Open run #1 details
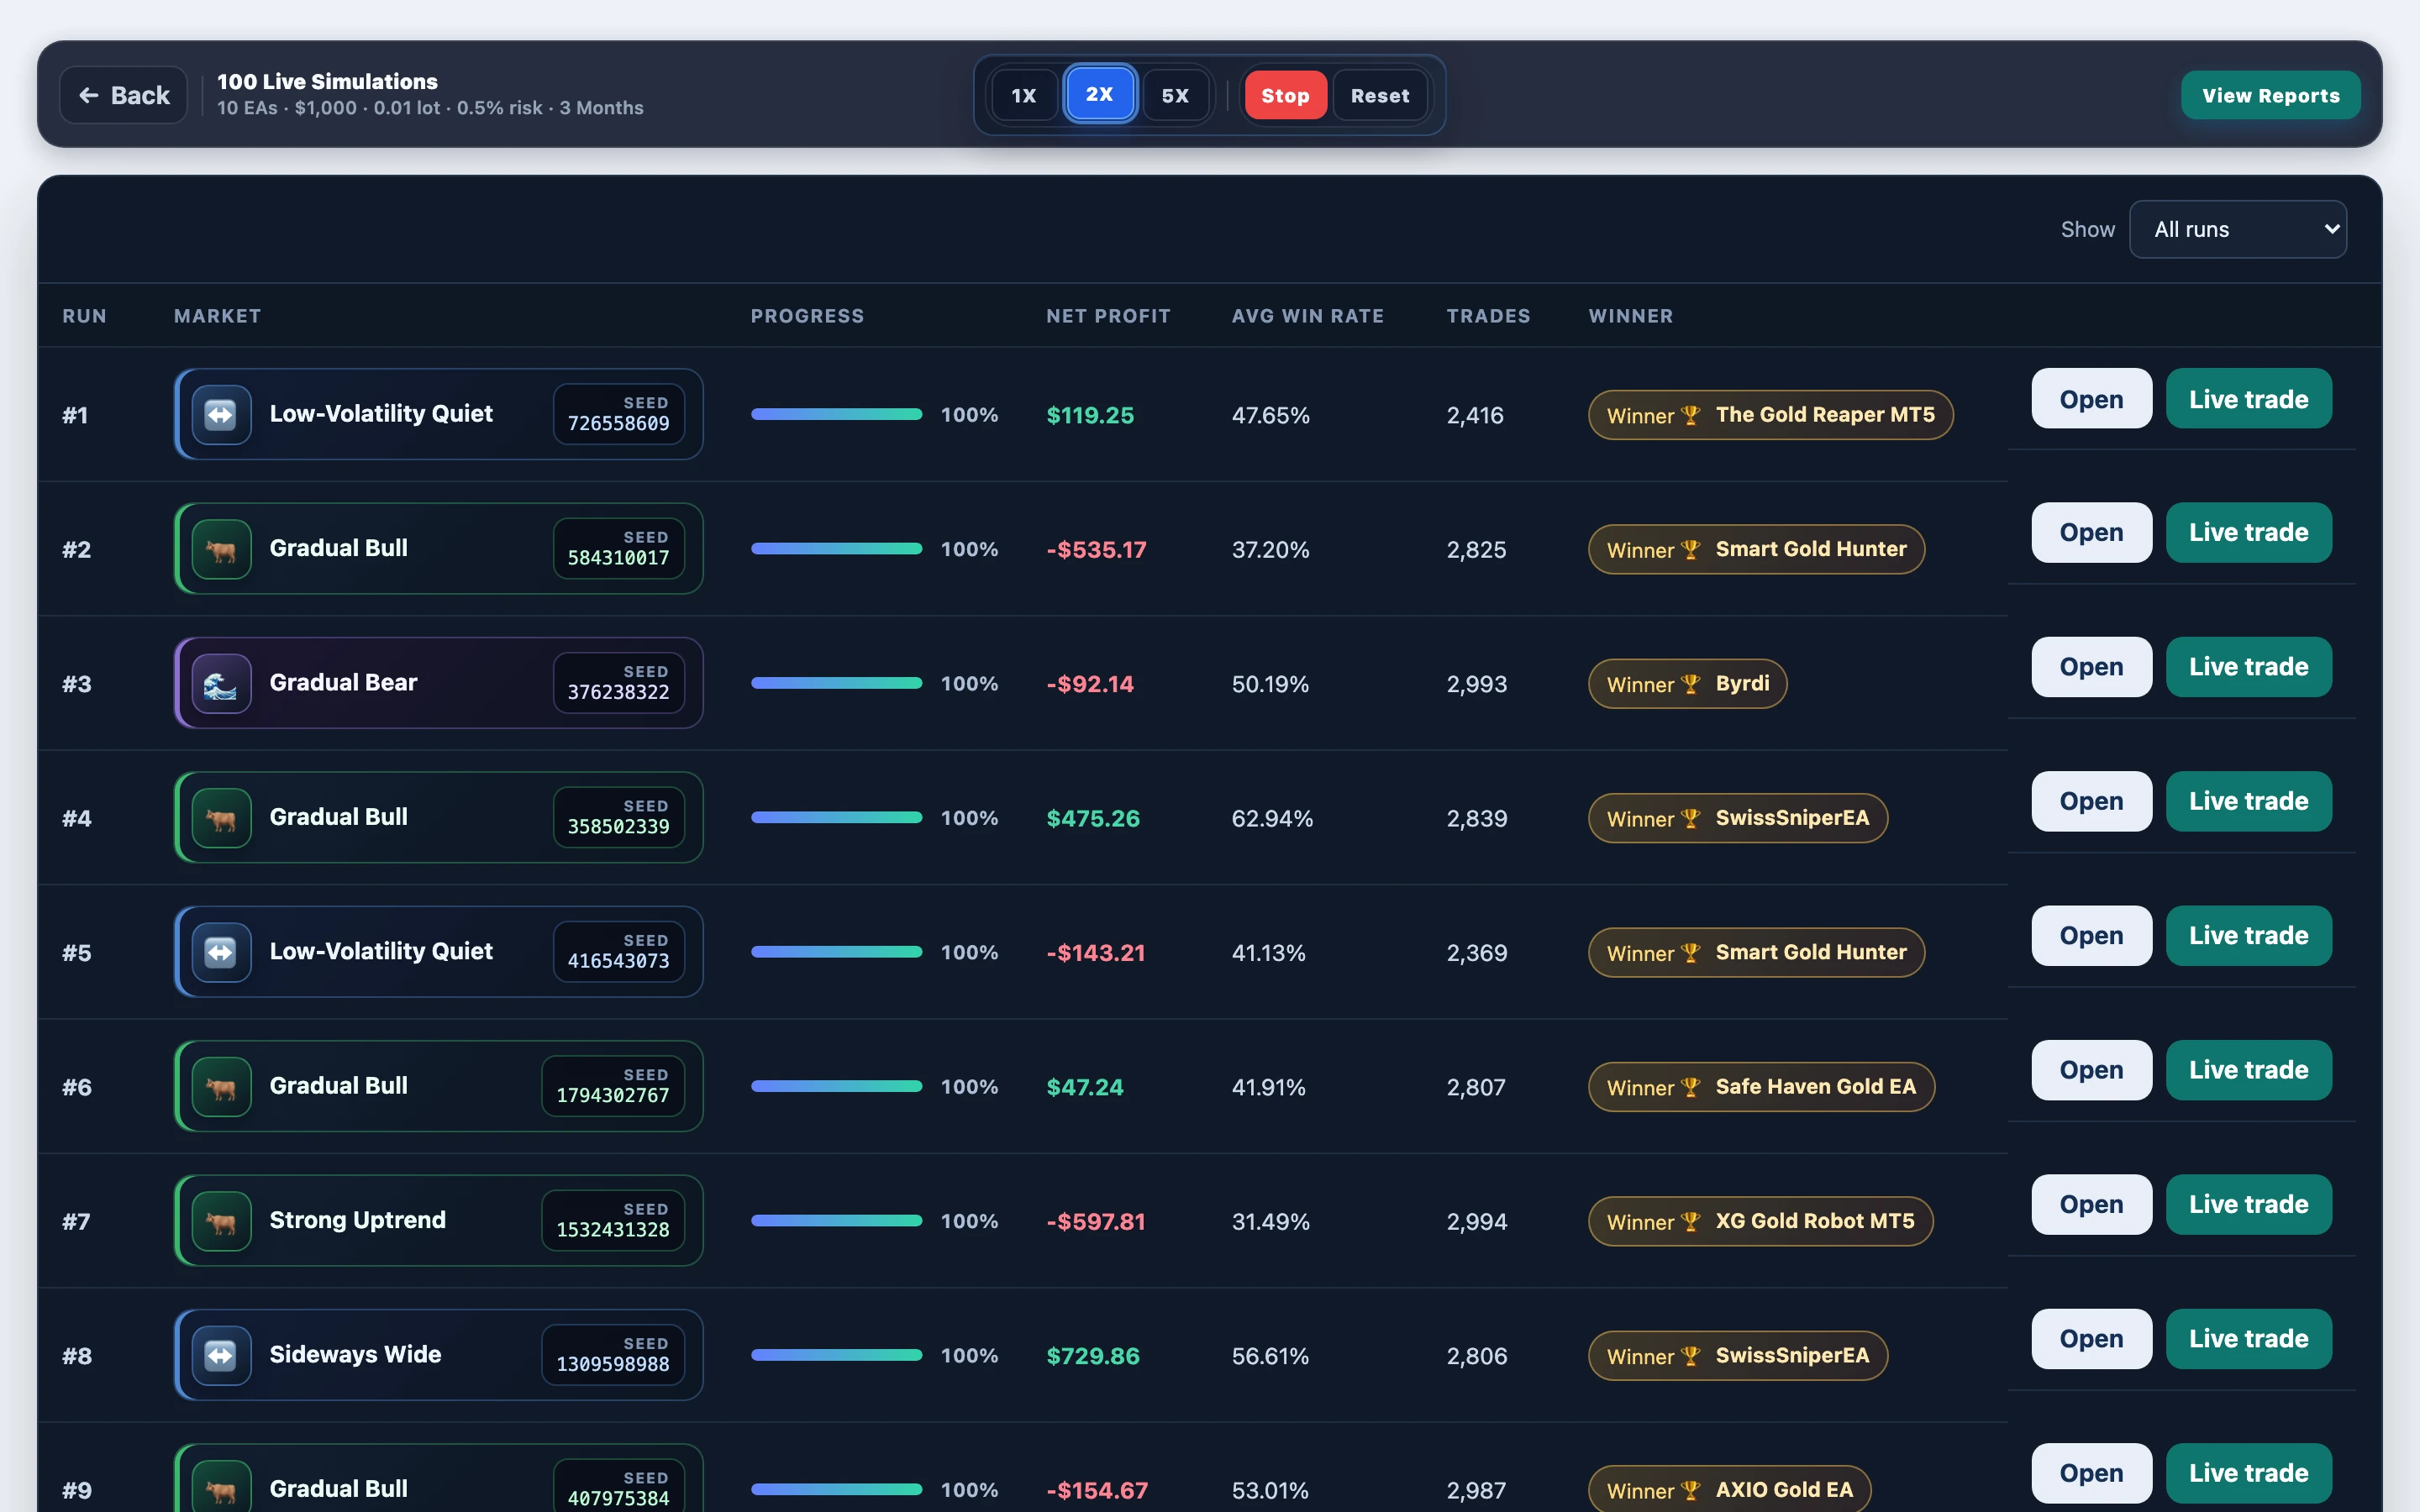2420x1512 pixels. 2092,398
